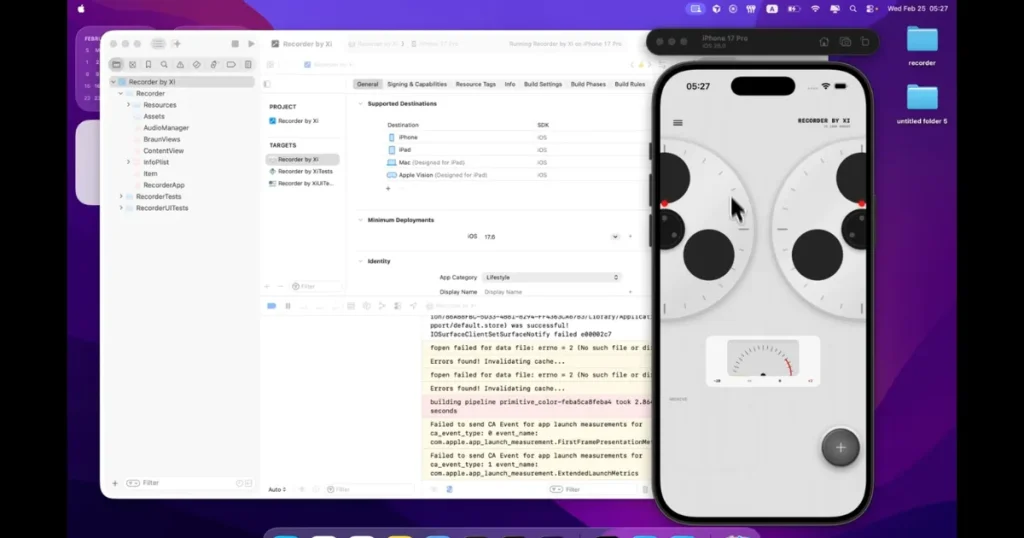Open the Issue navigator warning icon
Viewport: 1024px width, 538px height.
pos(180,65)
